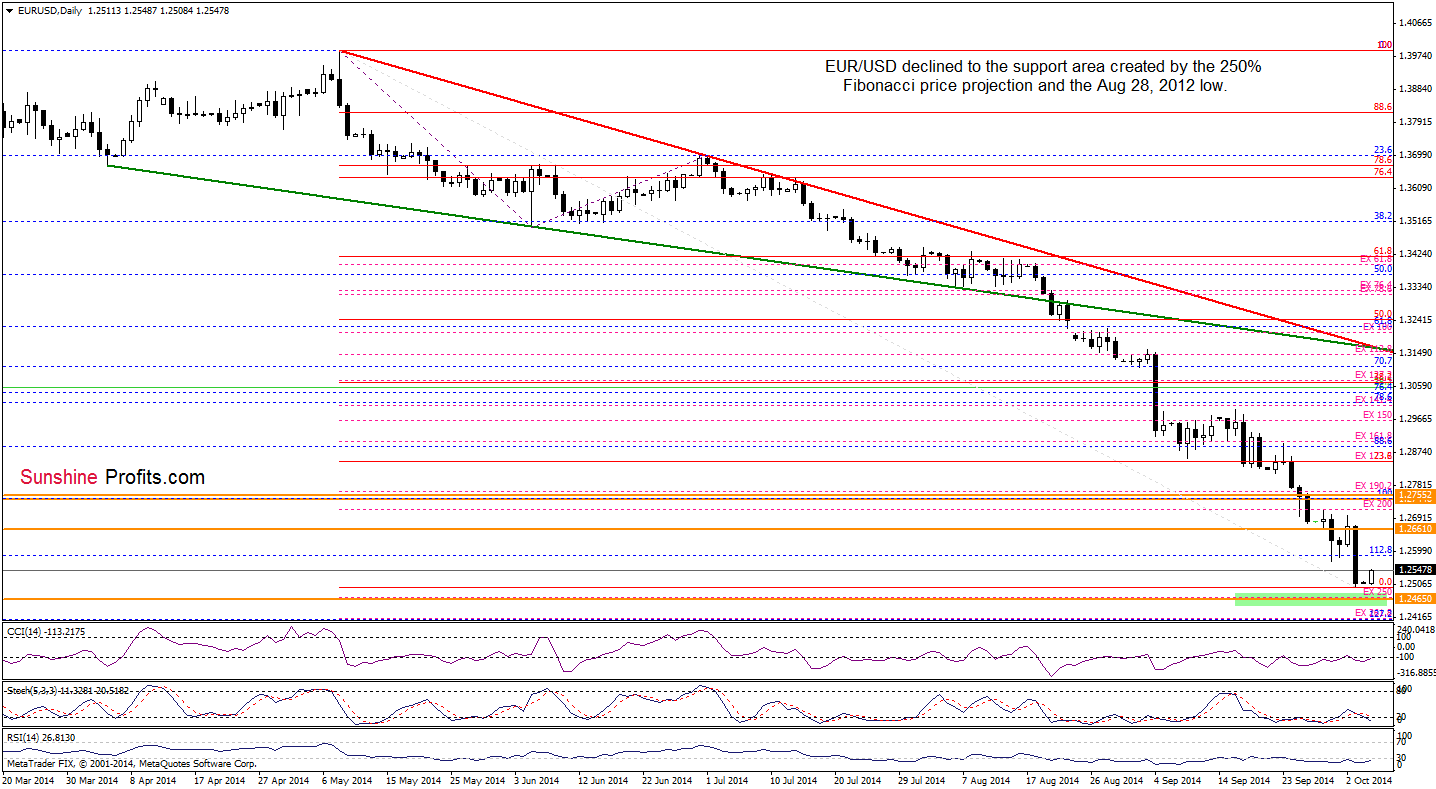1436x789 pixels.
Task: Click the 4 Sep 2014 date label
Action: [x=1177, y=779]
